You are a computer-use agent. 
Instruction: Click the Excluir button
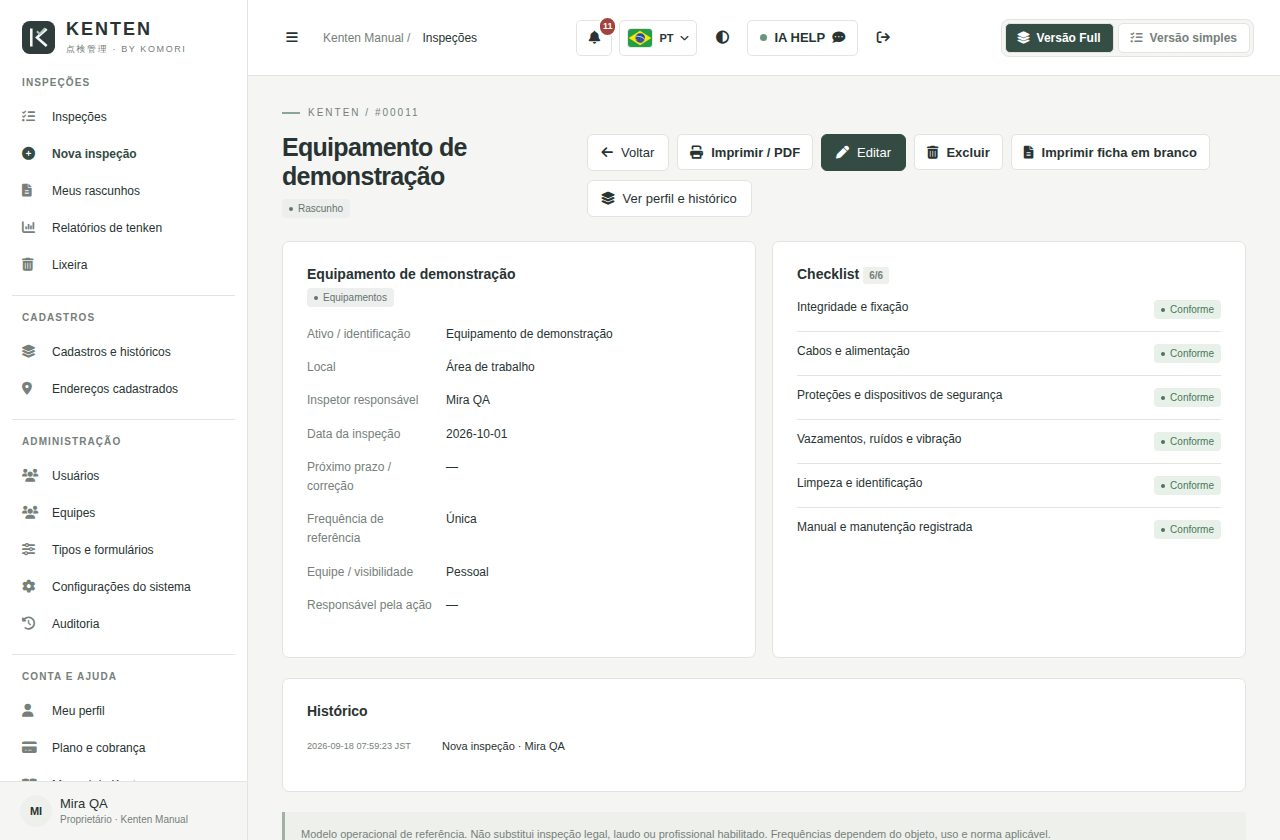coord(958,153)
